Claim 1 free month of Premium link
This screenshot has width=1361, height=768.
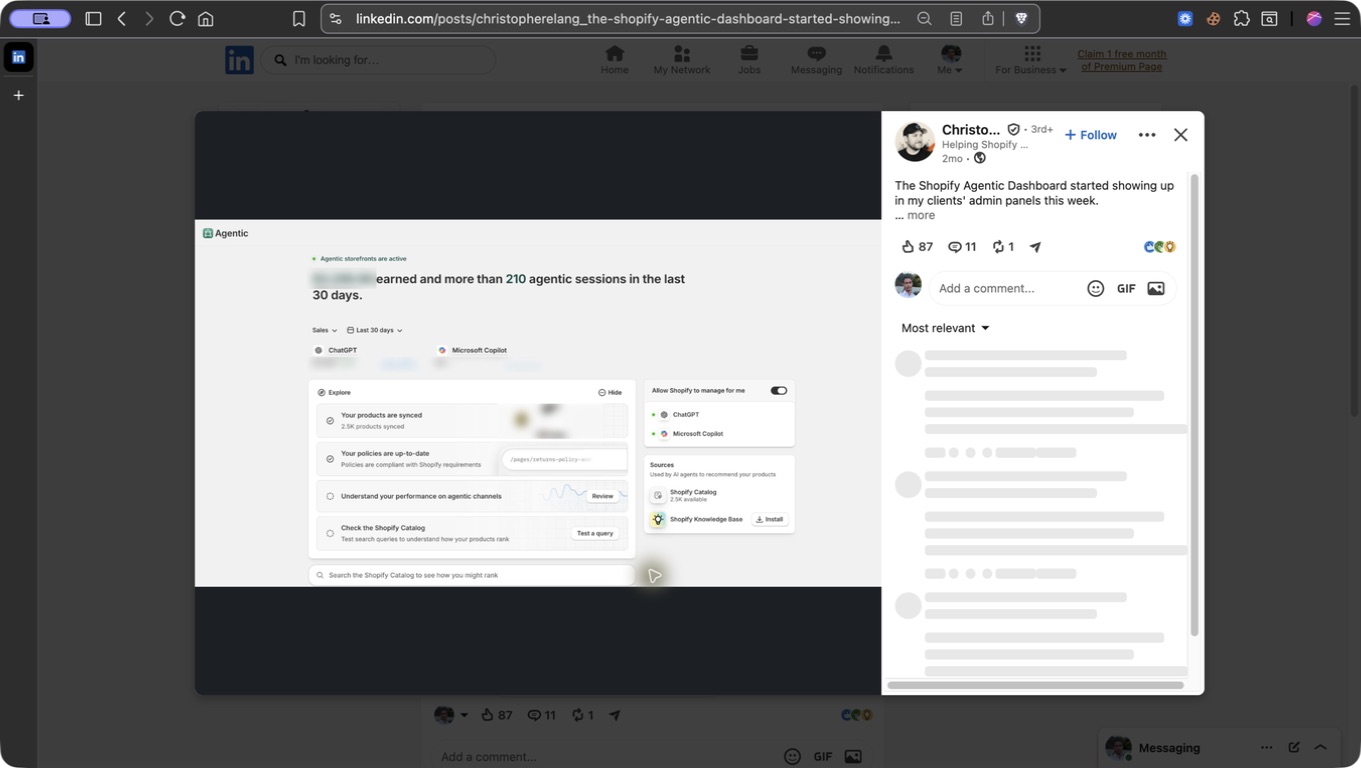point(1122,60)
